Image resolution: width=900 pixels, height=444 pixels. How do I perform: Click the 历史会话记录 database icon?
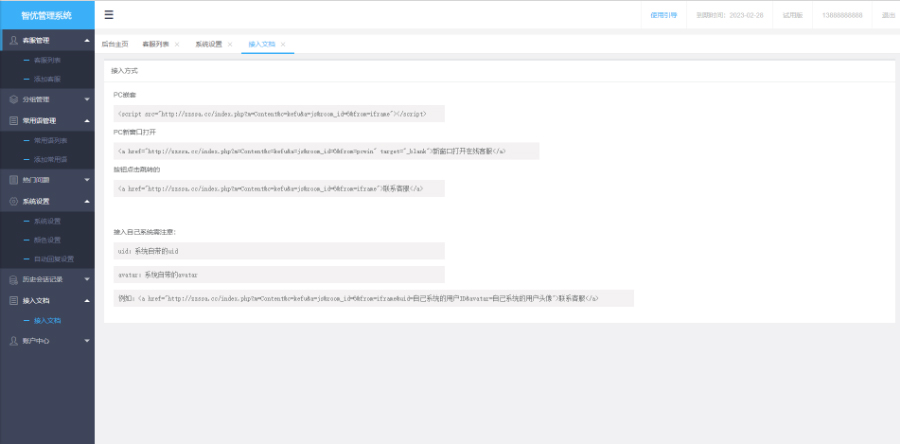click(x=14, y=279)
